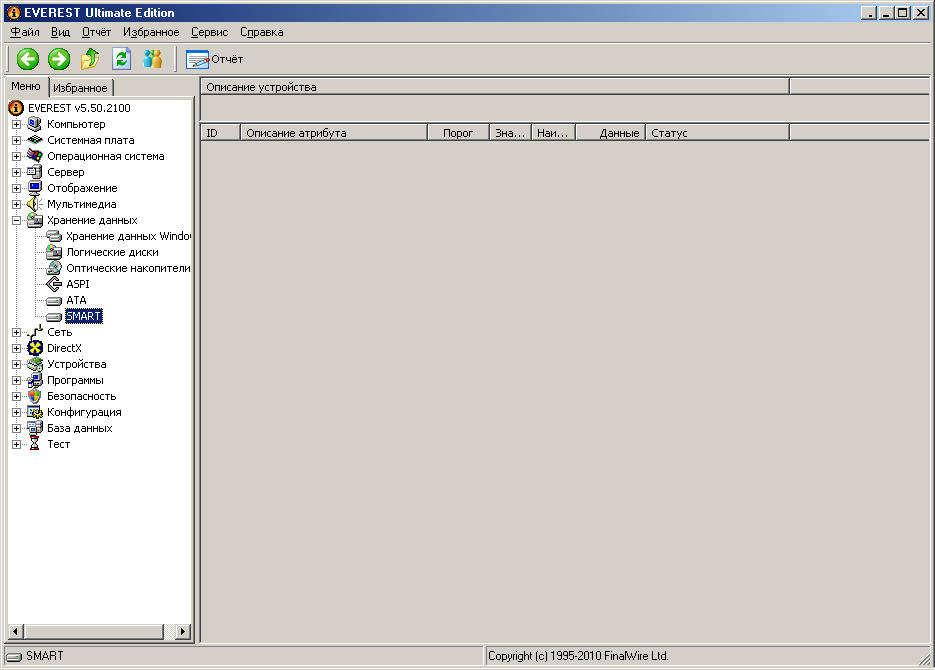Image resolution: width=935 pixels, height=670 pixels.
Task: Click the Устройства icon
Action: [35, 364]
